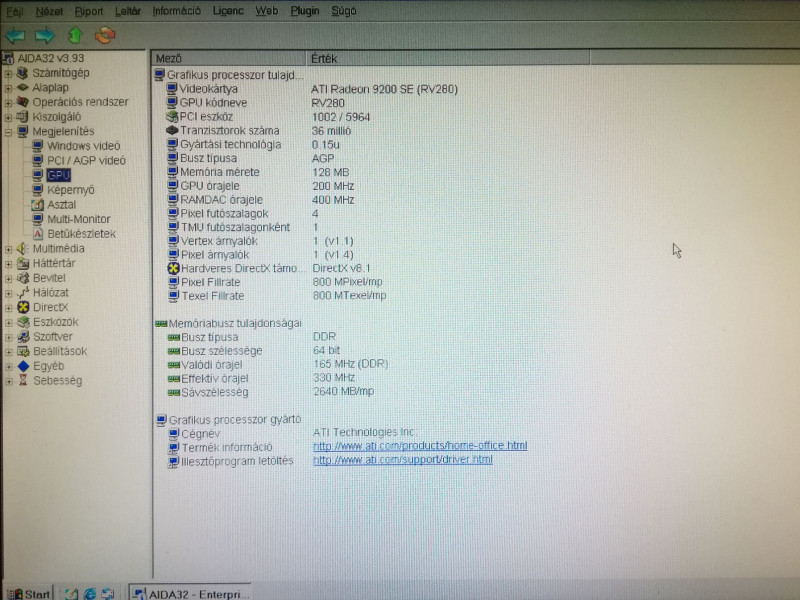
Task: Open the Riport menu
Action: (x=89, y=11)
